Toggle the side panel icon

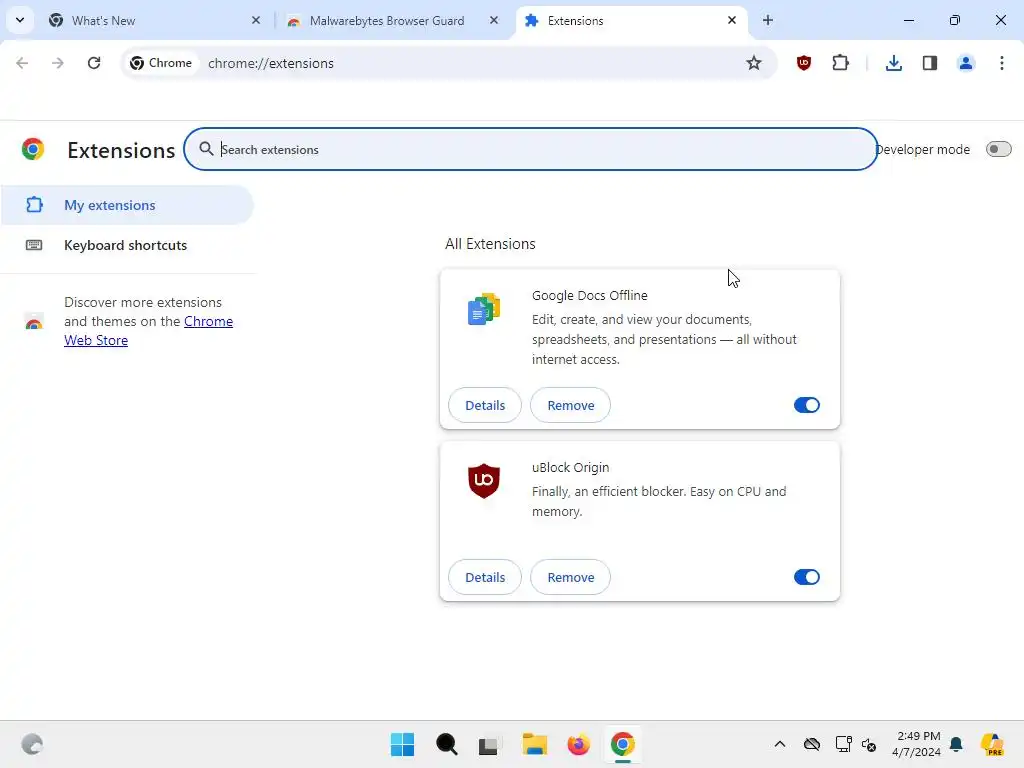(929, 63)
